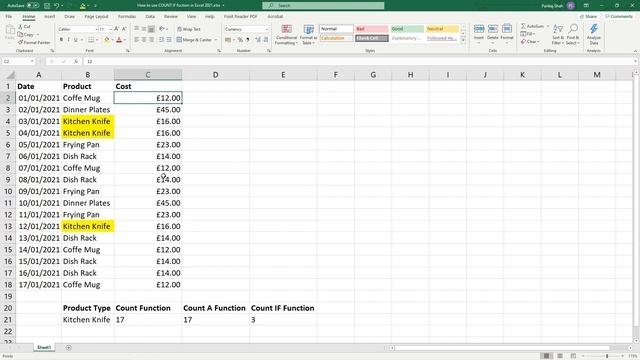
Task: Toggle Center horizontal alignment
Action: tap(144, 40)
